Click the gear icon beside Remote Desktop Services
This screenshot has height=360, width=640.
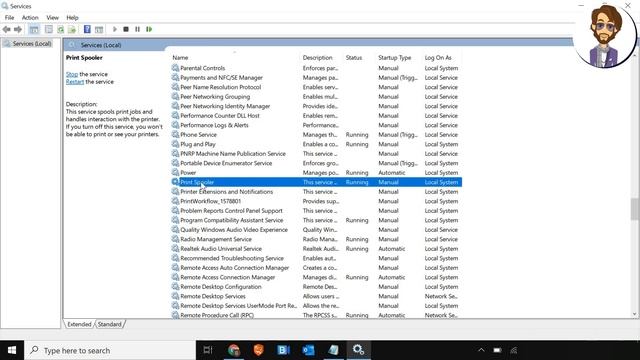coord(175,296)
